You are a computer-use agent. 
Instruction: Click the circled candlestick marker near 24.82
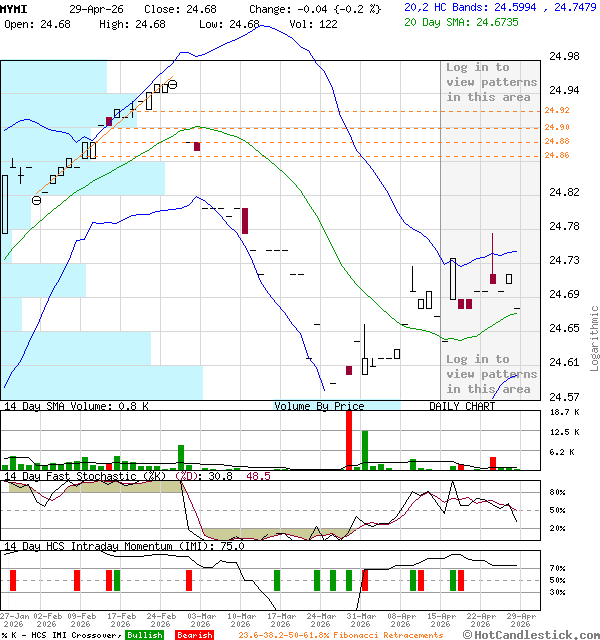pyautogui.click(x=36, y=199)
